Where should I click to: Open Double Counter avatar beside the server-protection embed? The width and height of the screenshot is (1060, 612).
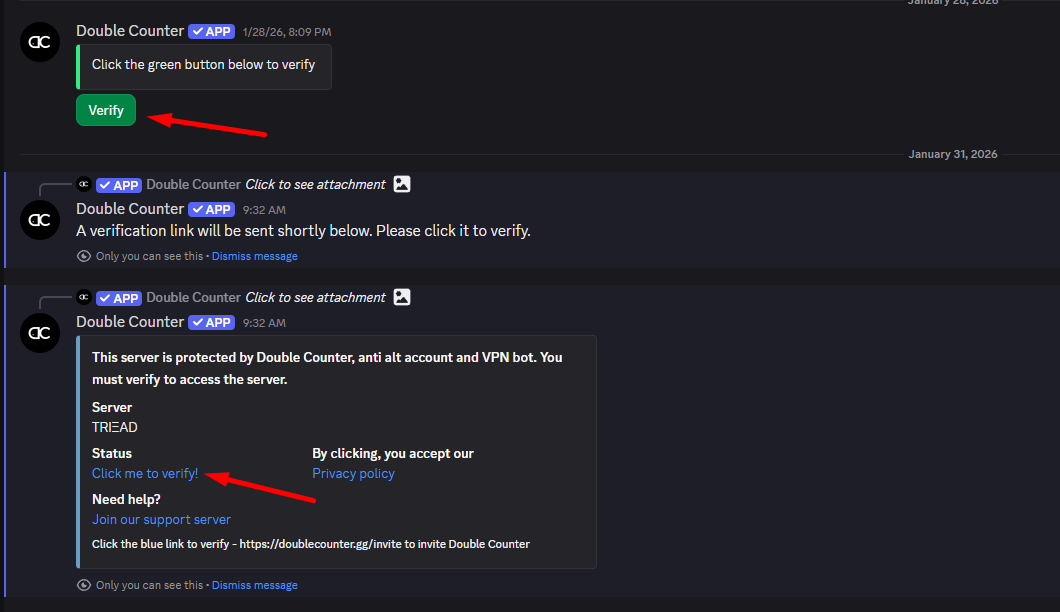tap(41, 333)
